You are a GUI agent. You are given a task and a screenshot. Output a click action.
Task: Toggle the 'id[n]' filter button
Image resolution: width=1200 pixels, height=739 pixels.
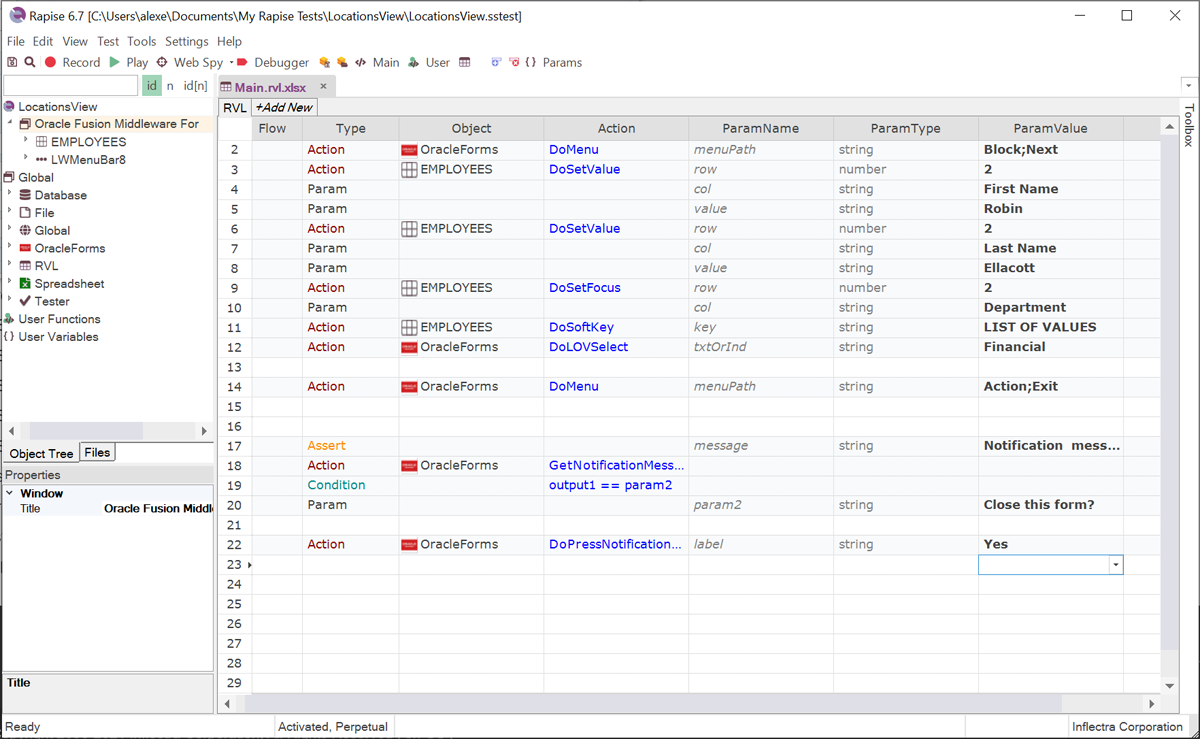coord(195,86)
